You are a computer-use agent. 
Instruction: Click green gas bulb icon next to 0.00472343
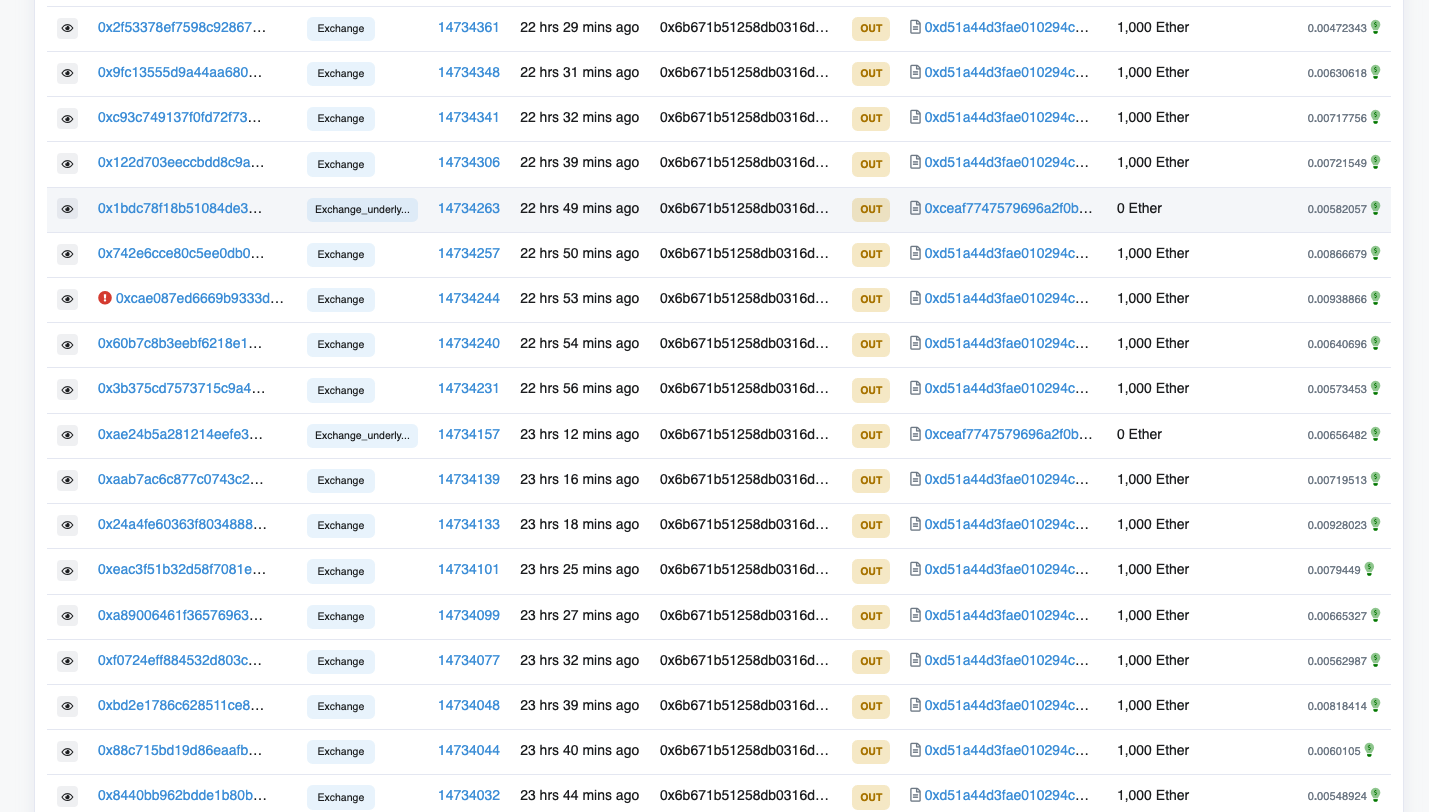pos(1375,27)
